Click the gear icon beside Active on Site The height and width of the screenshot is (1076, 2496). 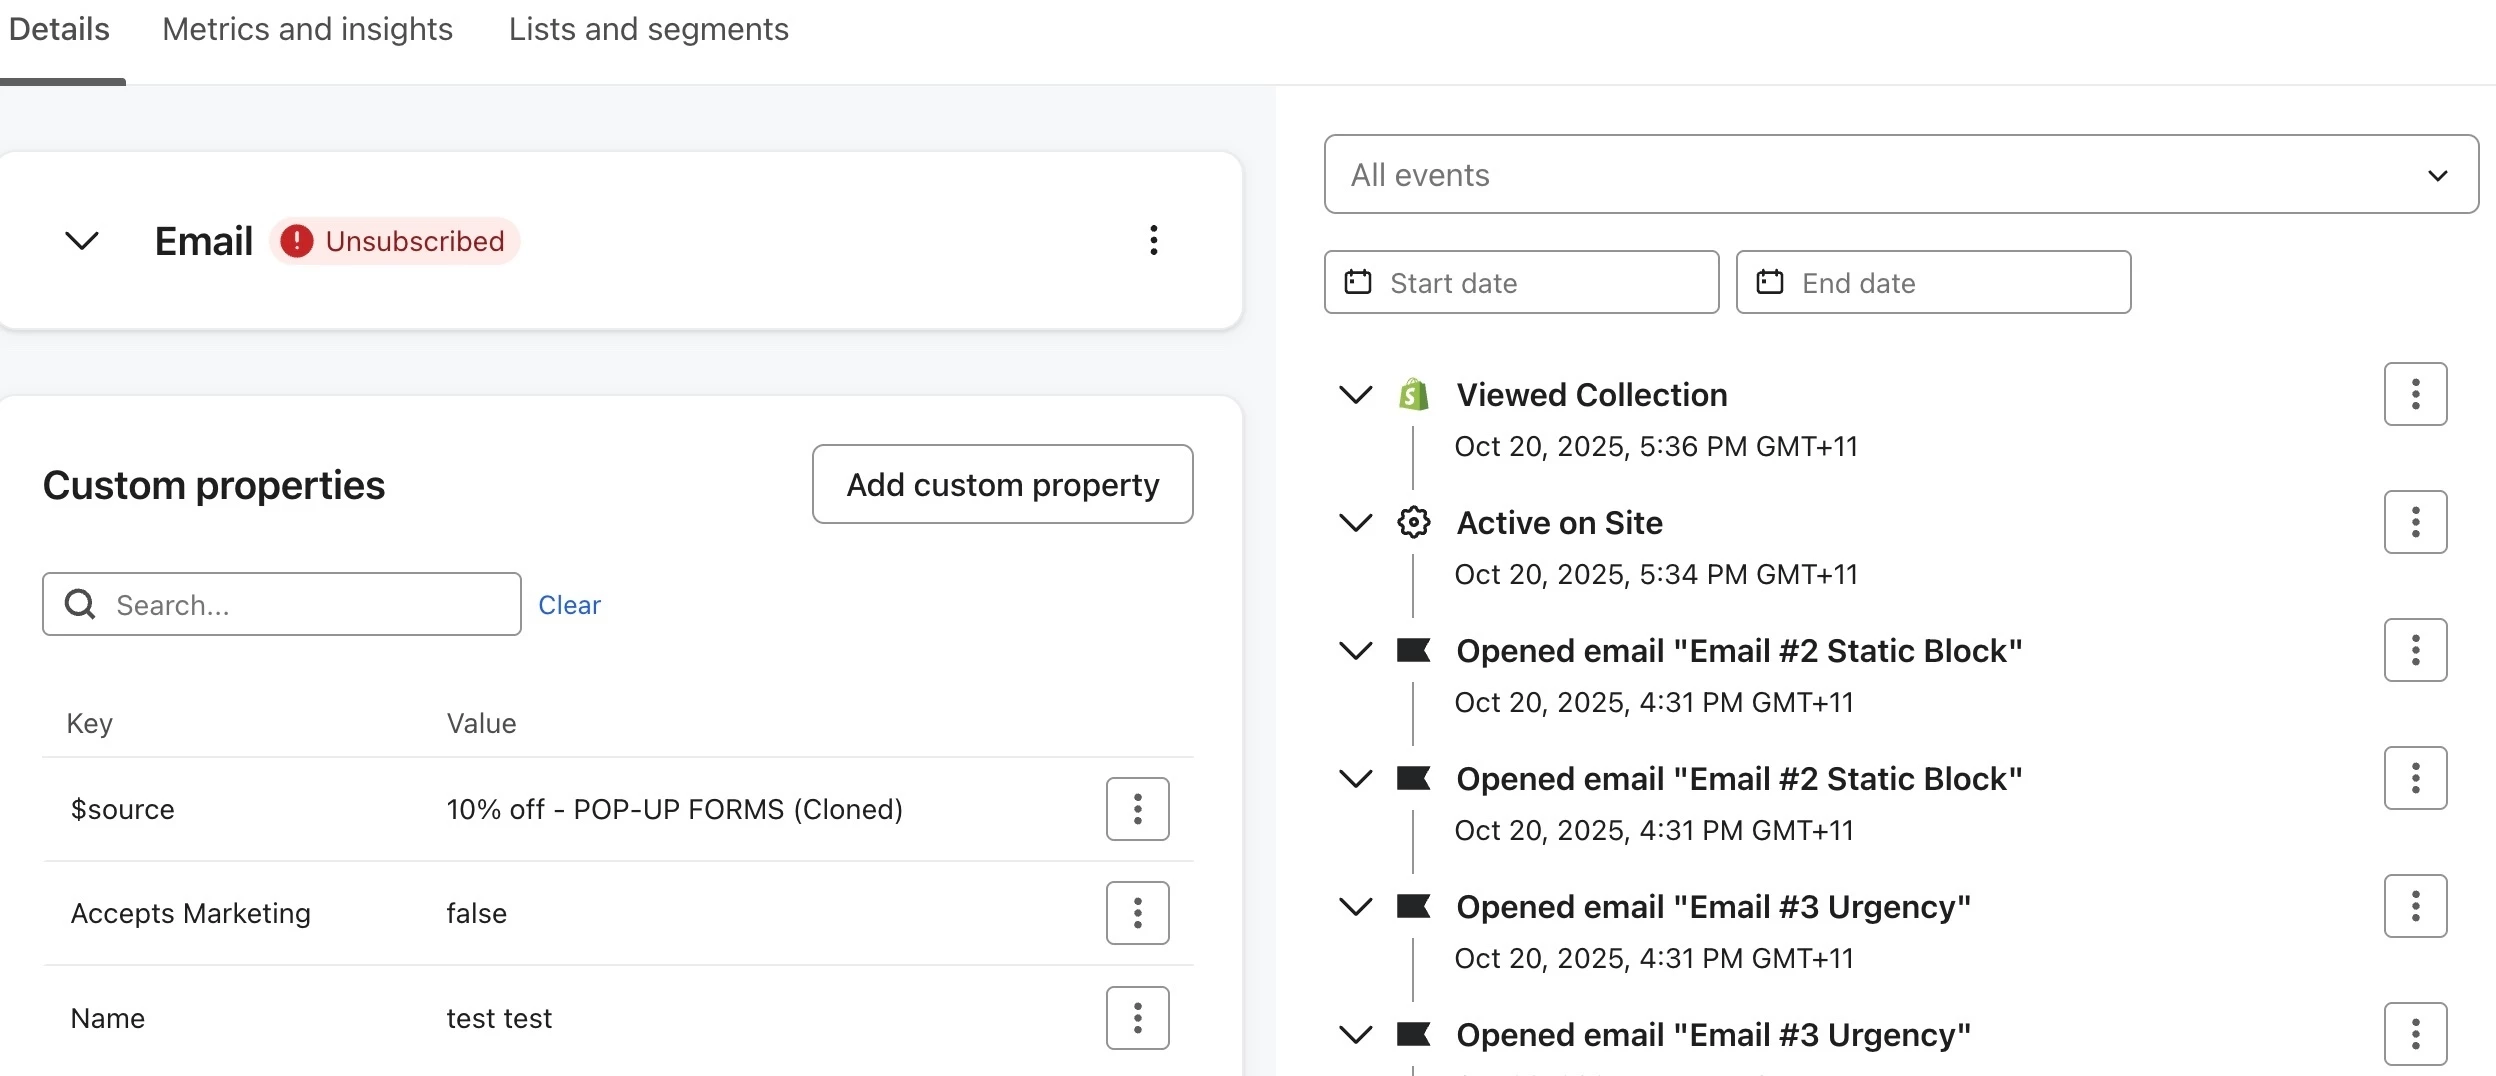click(1413, 522)
